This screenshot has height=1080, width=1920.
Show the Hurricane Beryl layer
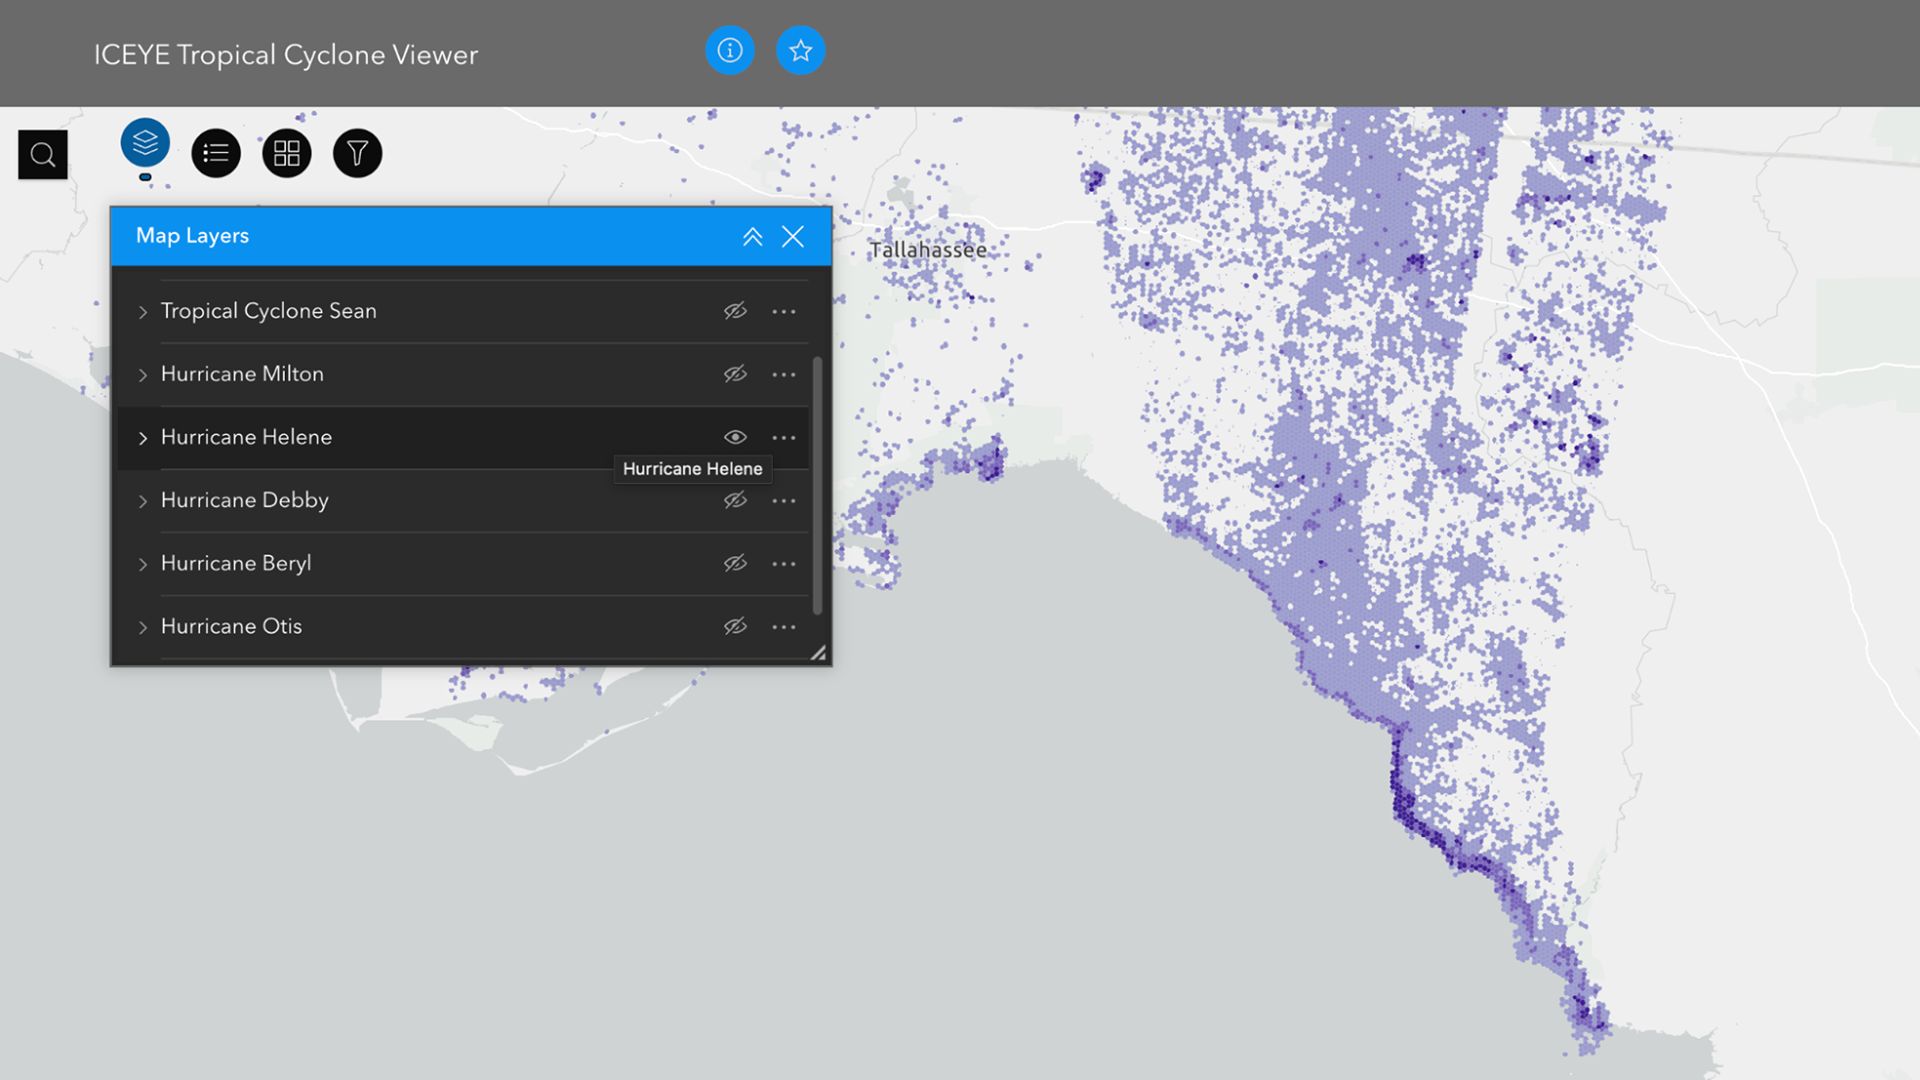pos(735,564)
